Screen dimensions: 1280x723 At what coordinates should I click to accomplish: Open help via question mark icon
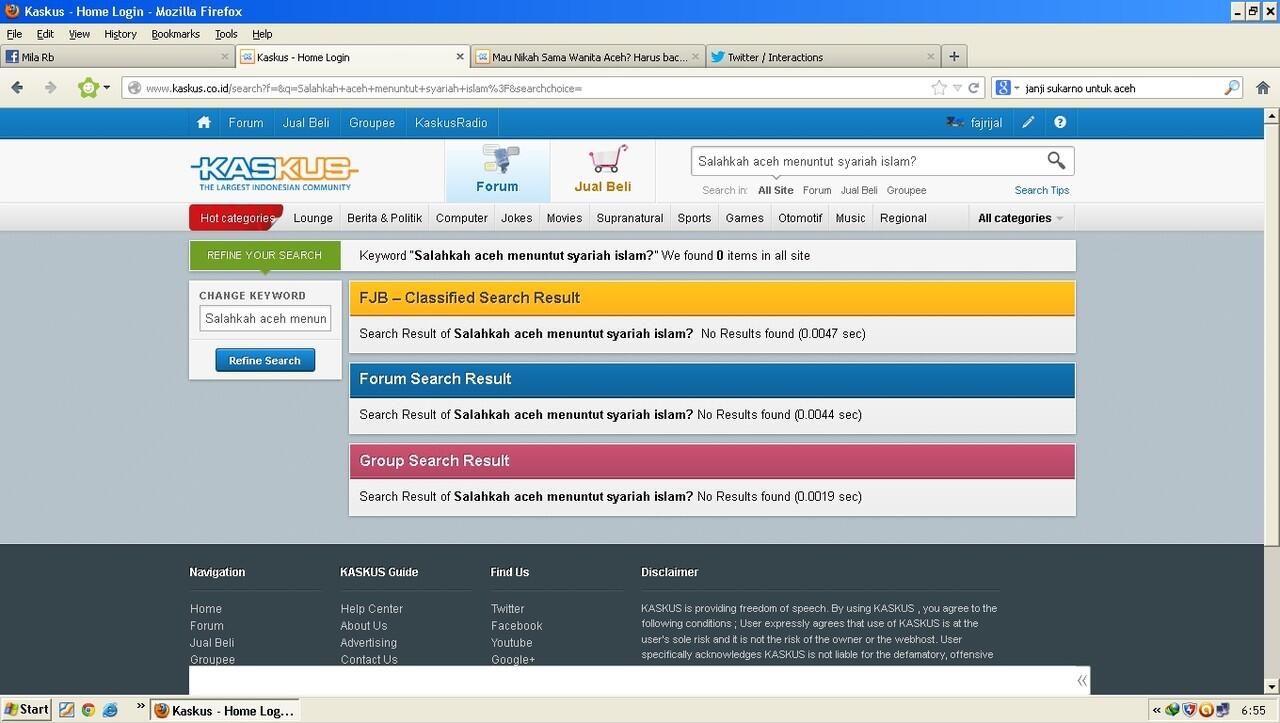1060,123
